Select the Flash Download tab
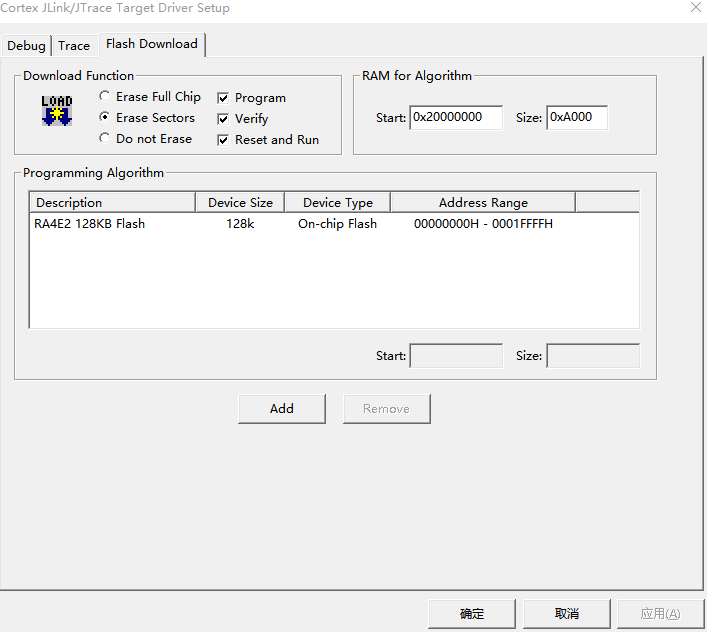707x632 pixels. [152, 44]
